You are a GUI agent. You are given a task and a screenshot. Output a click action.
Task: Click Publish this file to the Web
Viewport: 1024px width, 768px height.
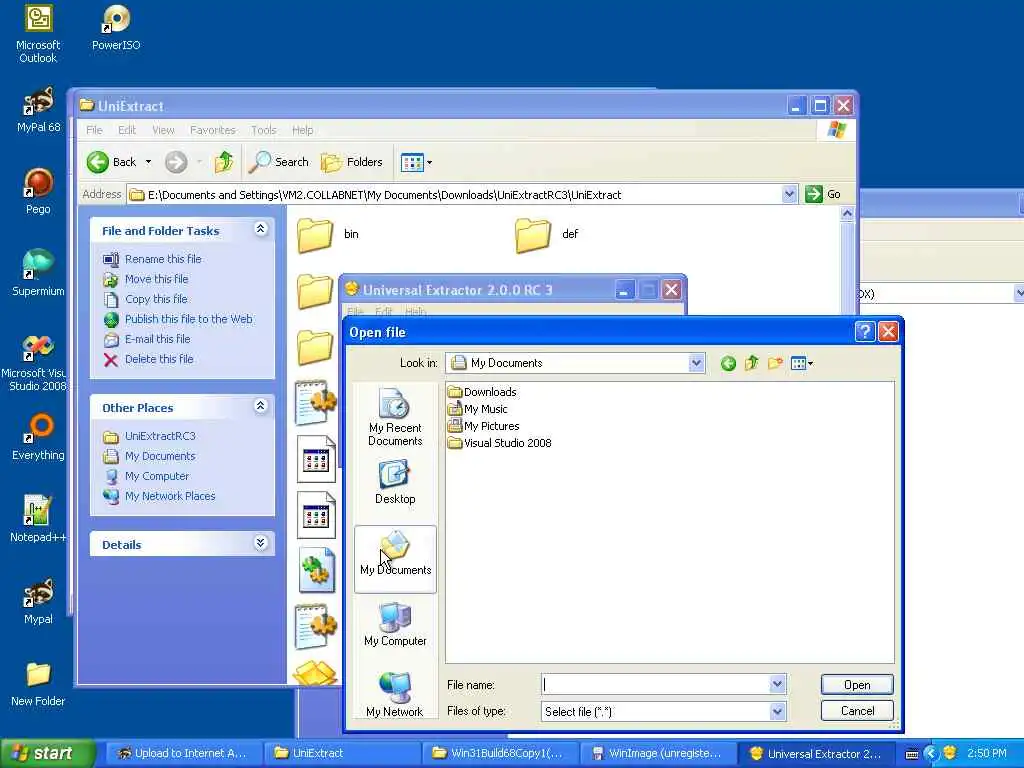189,319
